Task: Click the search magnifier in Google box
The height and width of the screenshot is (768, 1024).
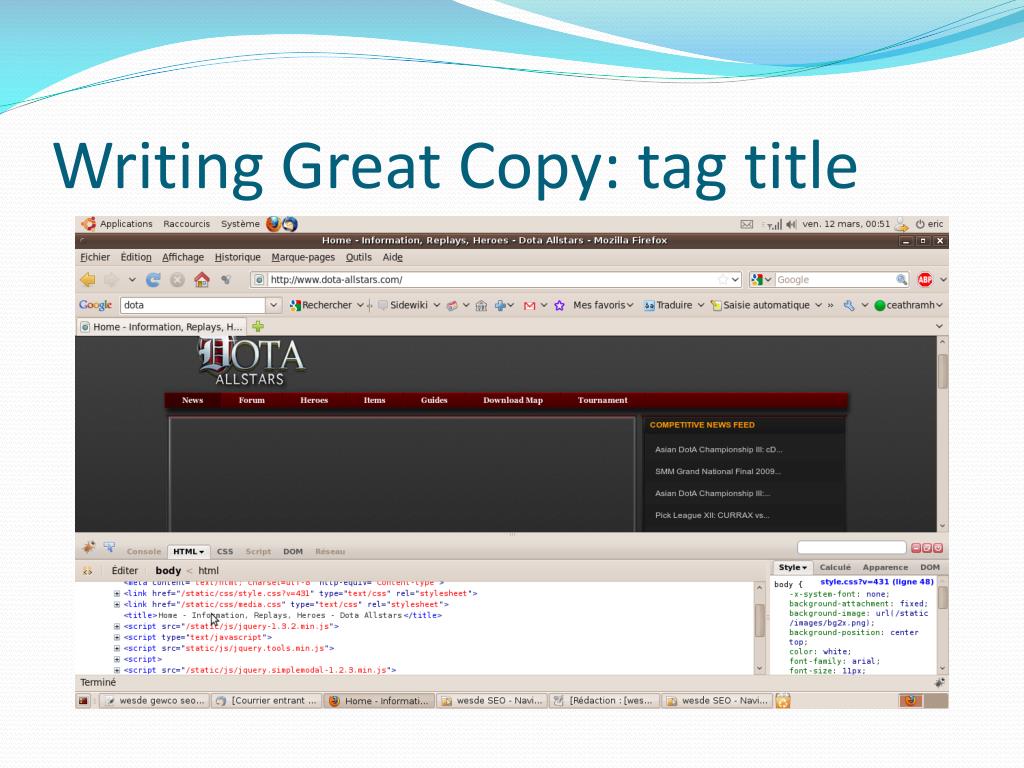Action: [901, 280]
